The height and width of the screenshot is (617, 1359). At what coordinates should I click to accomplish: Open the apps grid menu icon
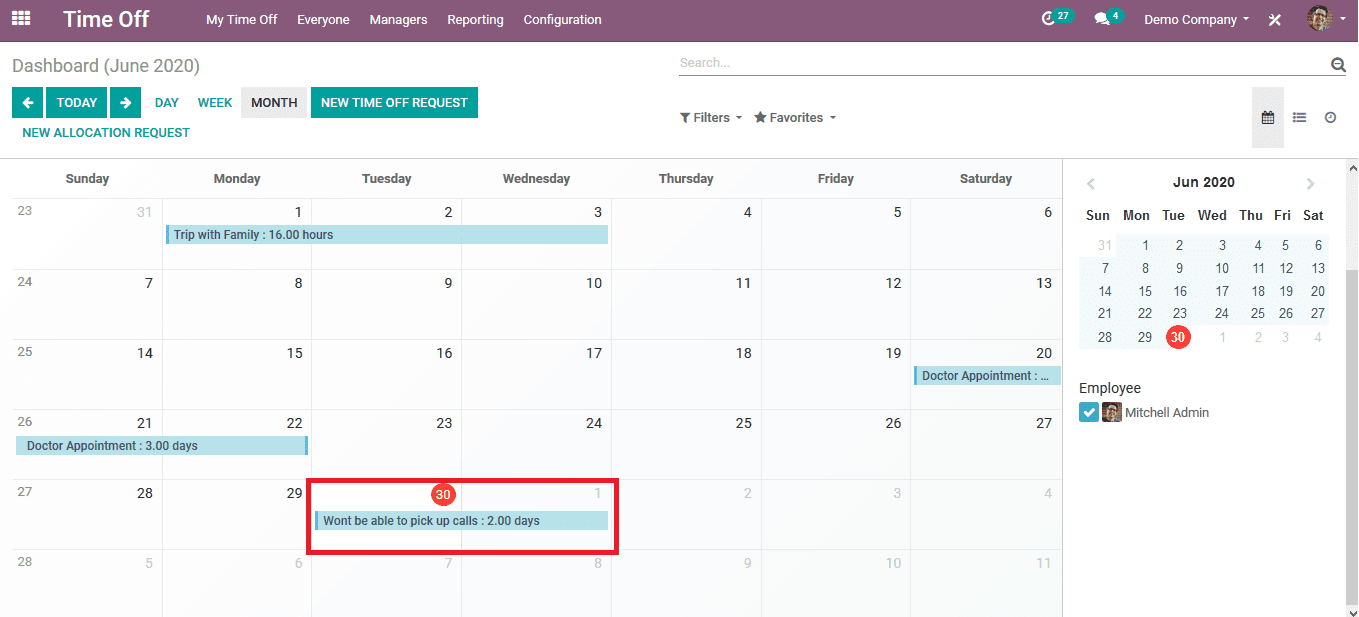[21, 19]
